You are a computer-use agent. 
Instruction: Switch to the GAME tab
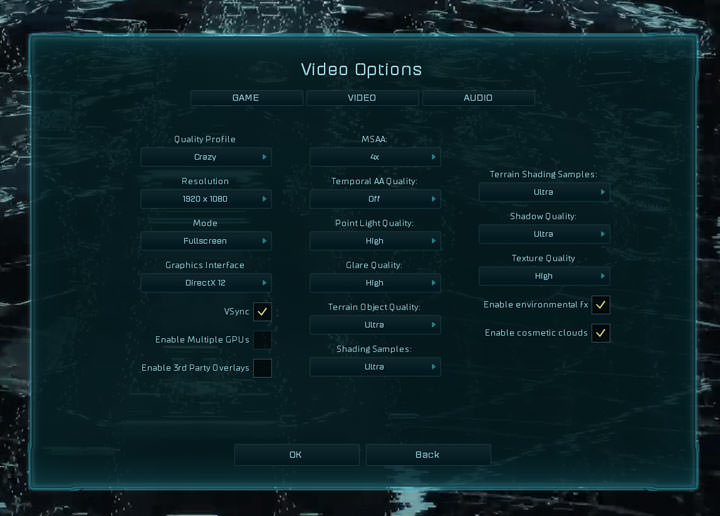pos(246,98)
